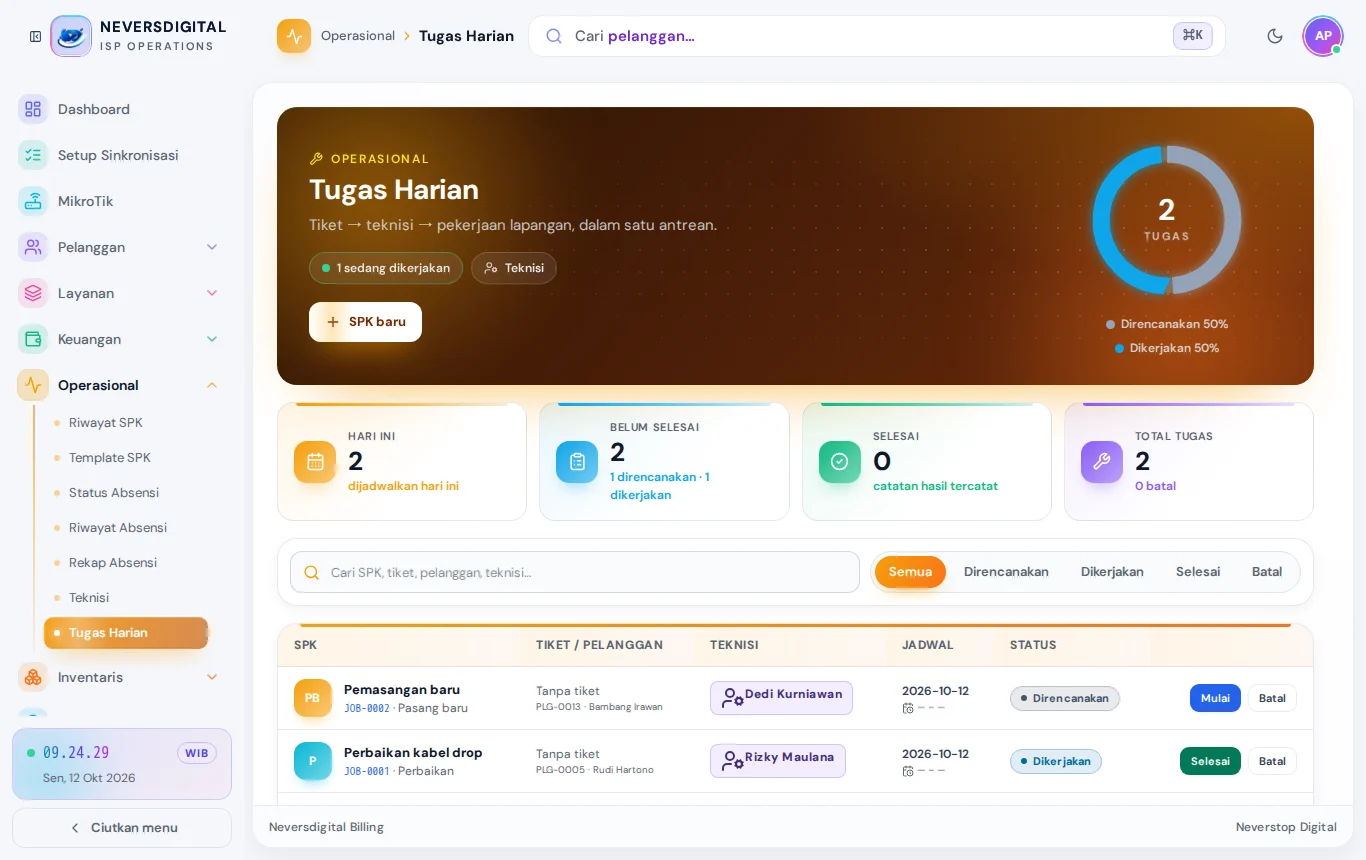
Task: Click the Selesai checkmark circle icon
Action: [x=840, y=462]
